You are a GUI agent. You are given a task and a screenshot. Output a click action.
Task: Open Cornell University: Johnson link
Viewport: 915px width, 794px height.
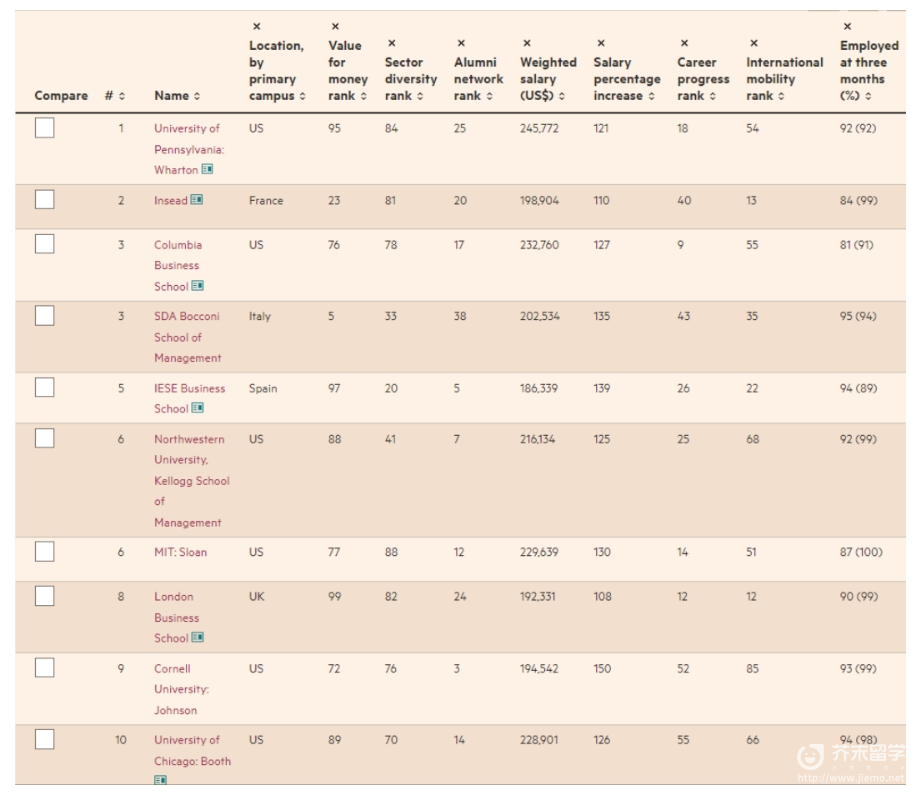(x=181, y=689)
